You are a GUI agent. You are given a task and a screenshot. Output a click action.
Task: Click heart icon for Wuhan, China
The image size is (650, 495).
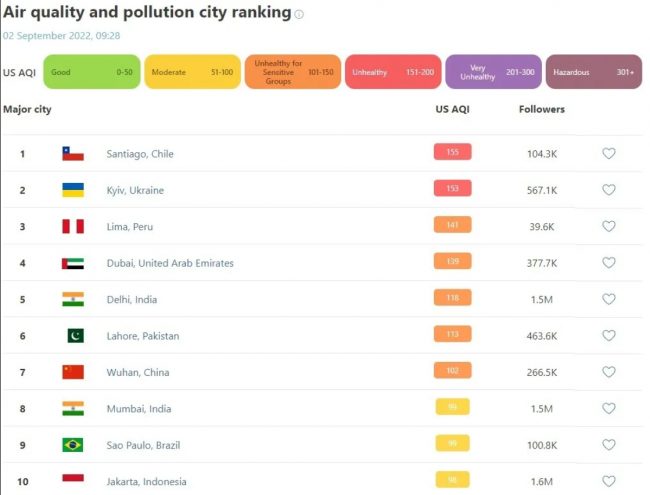click(608, 372)
